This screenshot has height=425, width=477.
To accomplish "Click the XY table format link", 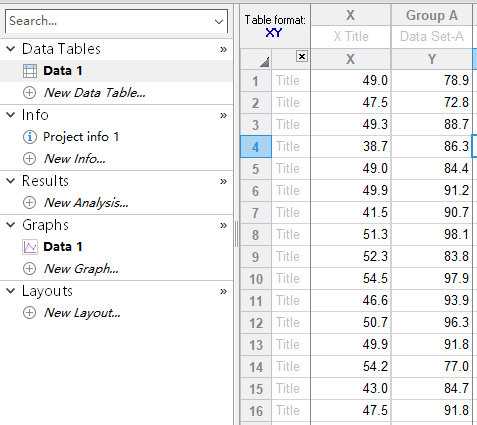I will [x=274, y=33].
